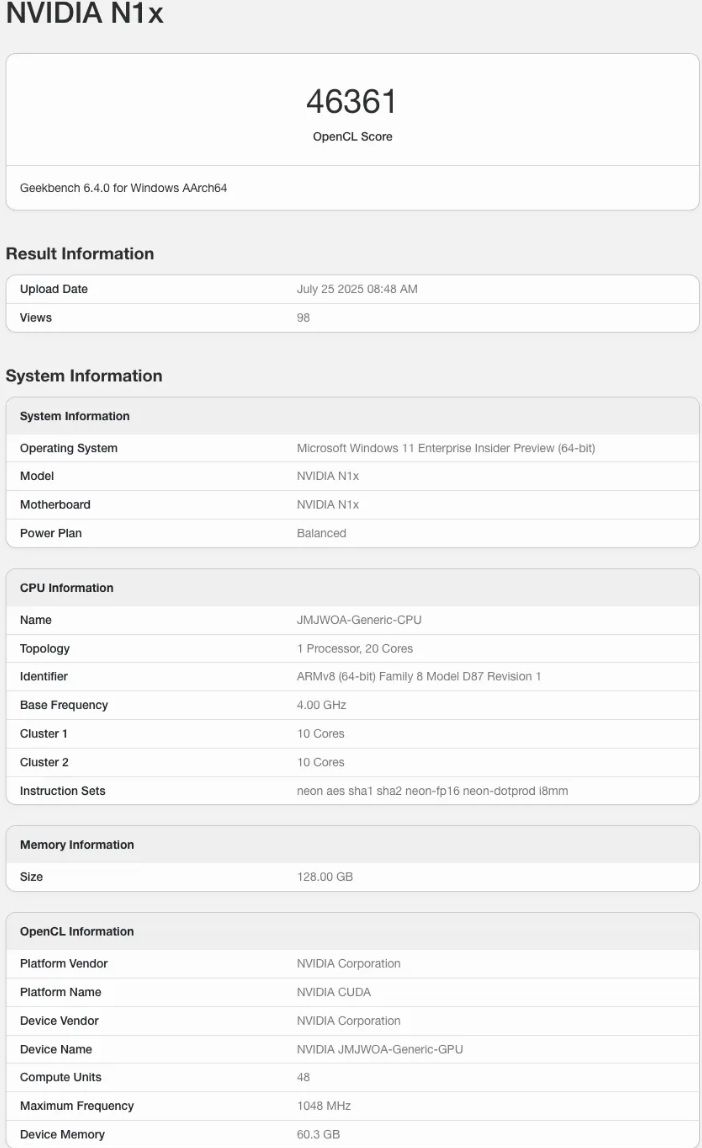Select the device name NVIDIA JMJWOA-Generic-GPU
Screen dimensions: 702x1148
click(x=379, y=1049)
